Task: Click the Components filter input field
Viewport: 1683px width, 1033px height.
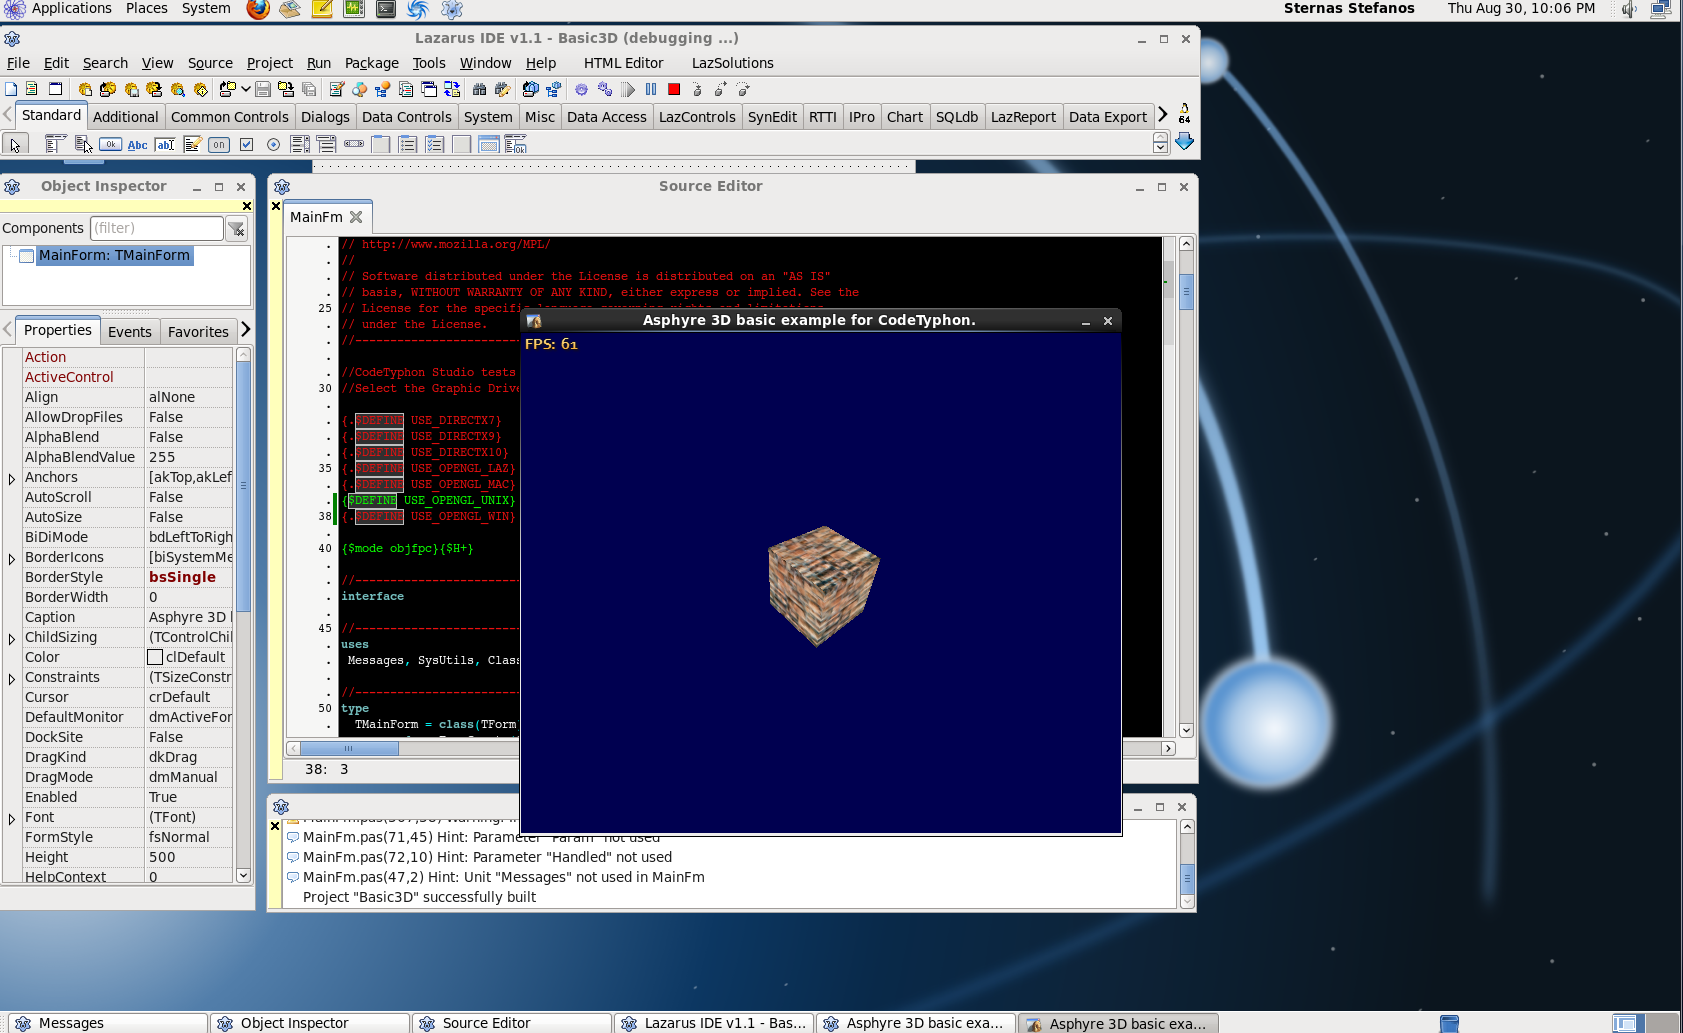Action: point(157,228)
